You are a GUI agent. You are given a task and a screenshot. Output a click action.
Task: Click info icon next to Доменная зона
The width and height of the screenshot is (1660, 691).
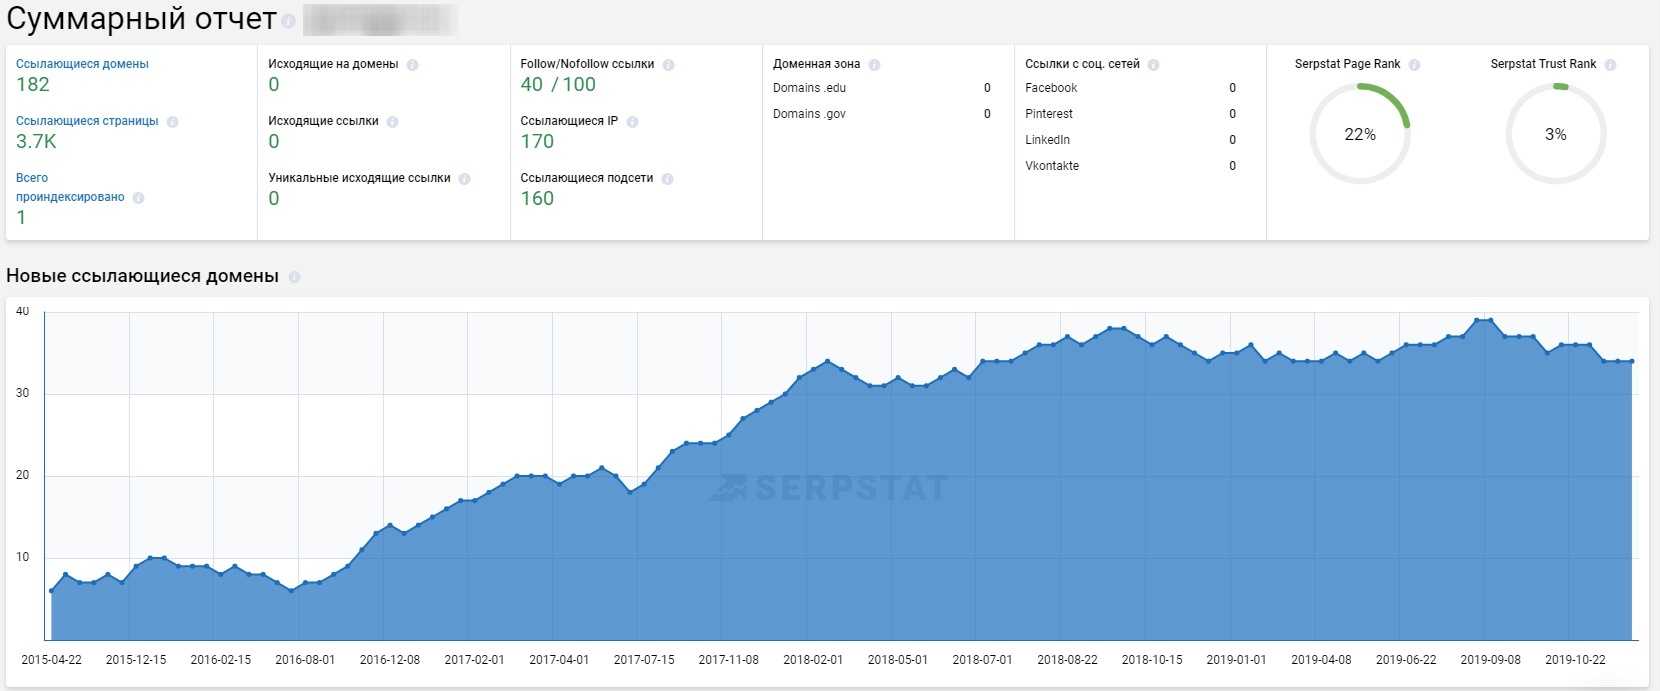(874, 65)
